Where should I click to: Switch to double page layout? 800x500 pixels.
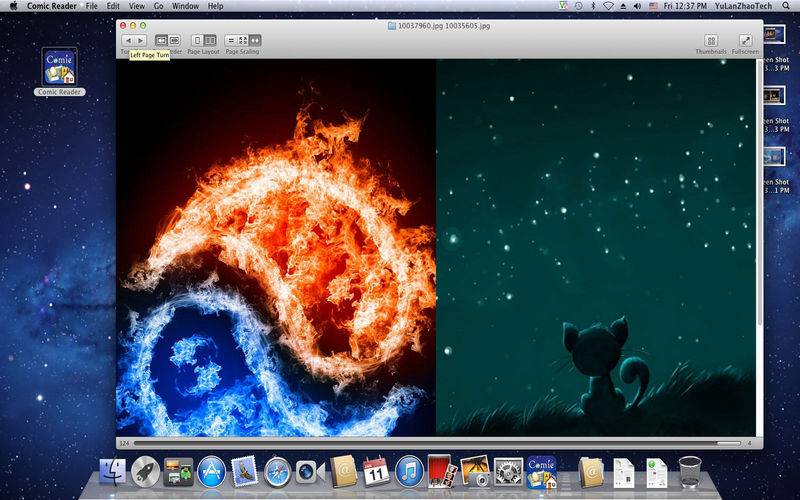(210, 40)
